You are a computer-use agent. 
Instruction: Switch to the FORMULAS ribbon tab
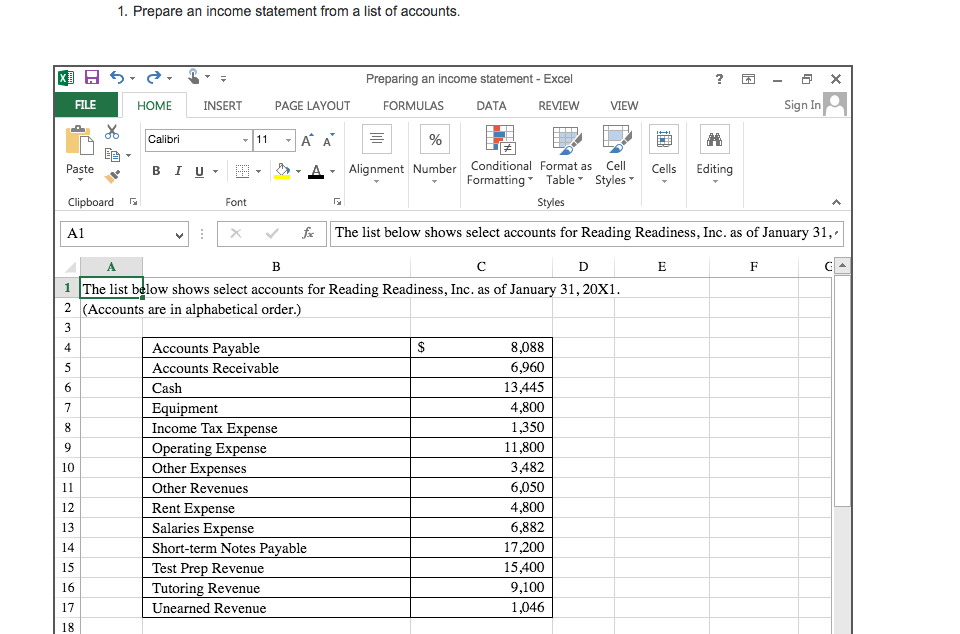tap(413, 105)
